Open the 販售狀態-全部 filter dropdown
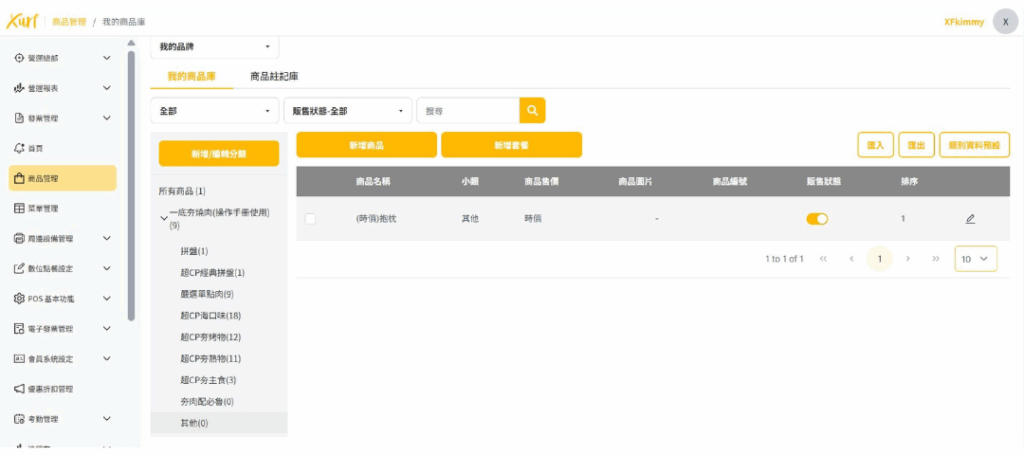The width and height of the screenshot is (1024, 455). 347,111
